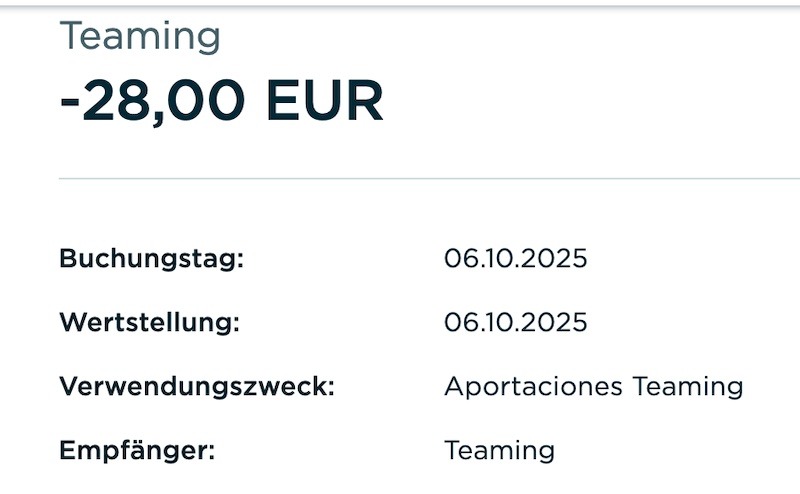The width and height of the screenshot is (800, 494).
Task: Click the horizontal divider below the amount
Action: pos(400,179)
